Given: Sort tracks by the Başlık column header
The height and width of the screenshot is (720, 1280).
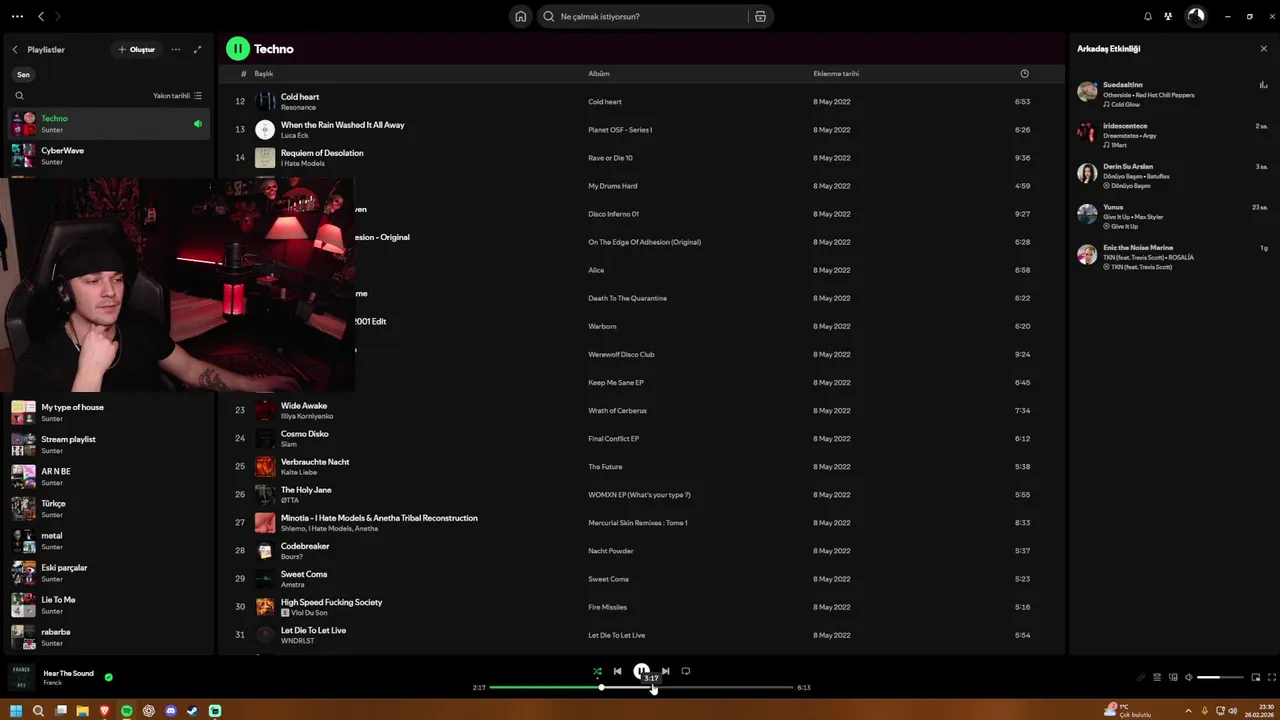Looking at the screenshot, I should 263,73.
